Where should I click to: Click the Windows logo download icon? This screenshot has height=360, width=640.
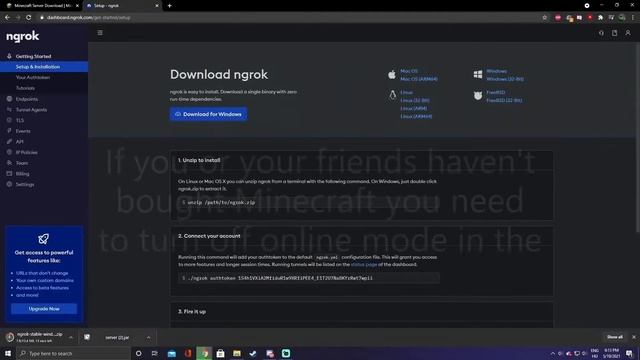click(x=478, y=74)
